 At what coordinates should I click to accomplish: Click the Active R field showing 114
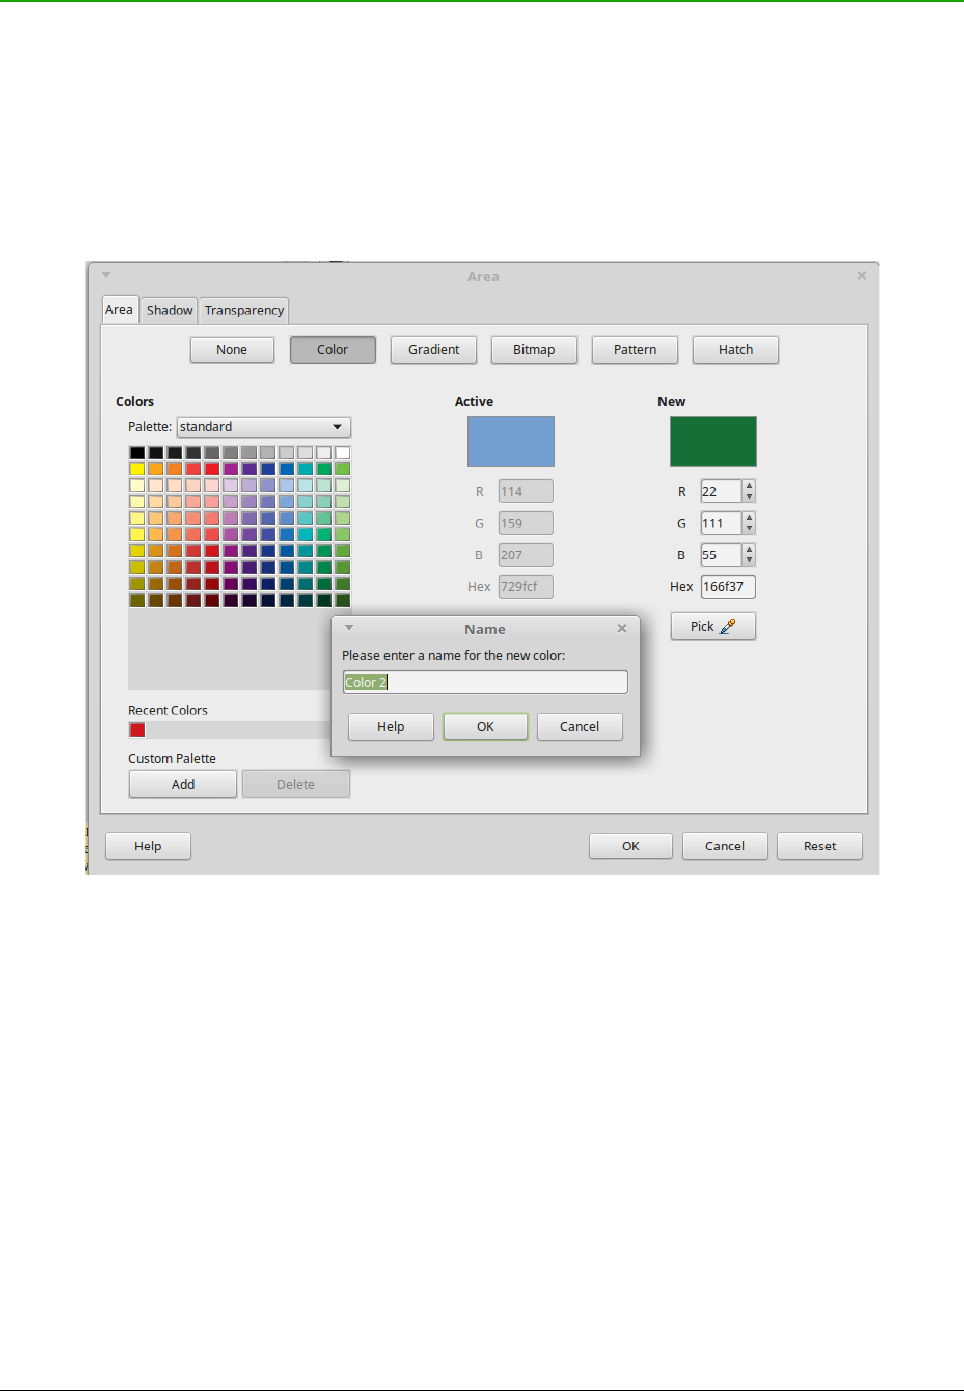click(x=526, y=491)
